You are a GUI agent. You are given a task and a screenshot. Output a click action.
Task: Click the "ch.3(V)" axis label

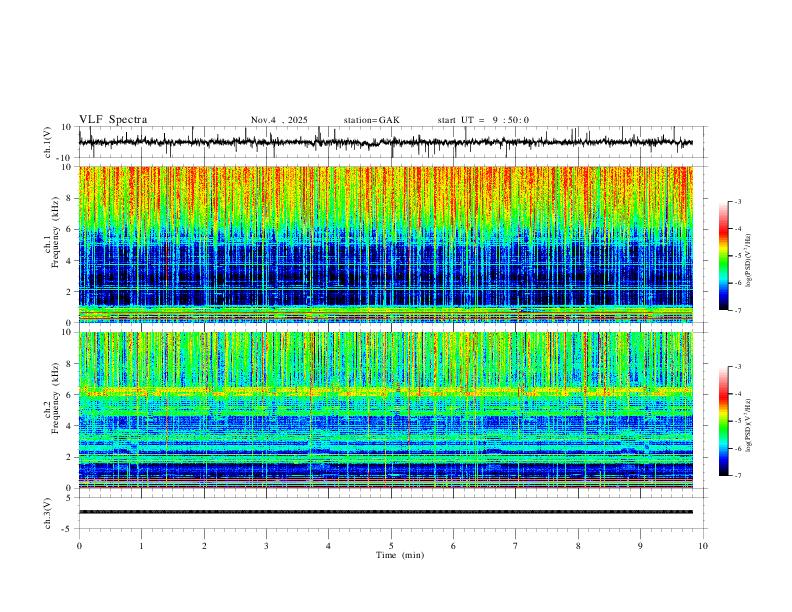[48, 513]
